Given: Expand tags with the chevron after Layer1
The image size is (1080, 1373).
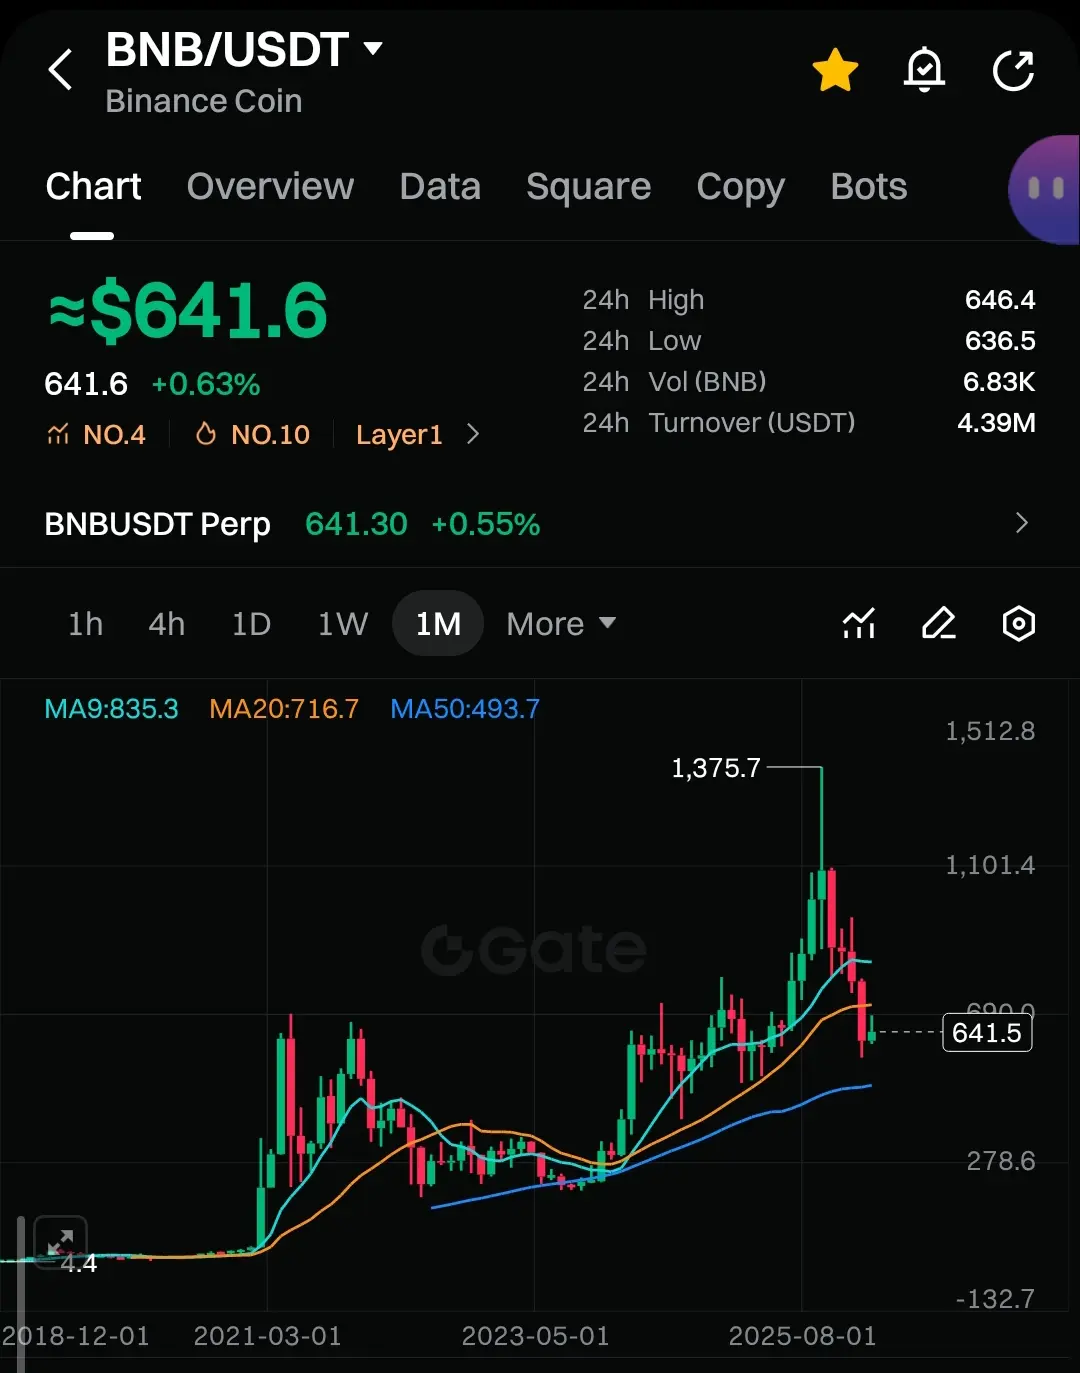Looking at the screenshot, I should click(x=473, y=434).
